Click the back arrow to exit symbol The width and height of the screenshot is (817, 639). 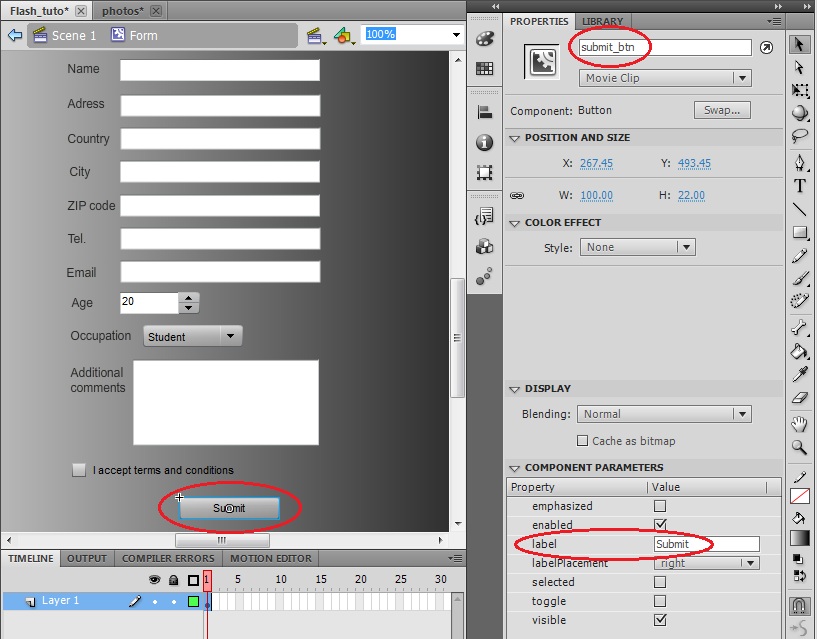click(15, 35)
